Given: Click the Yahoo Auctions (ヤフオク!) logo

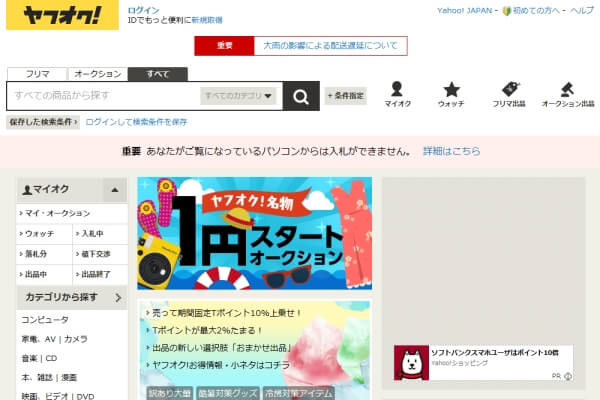Looking at the screenshot, I should pyautogui.click(x=60, y=16).
